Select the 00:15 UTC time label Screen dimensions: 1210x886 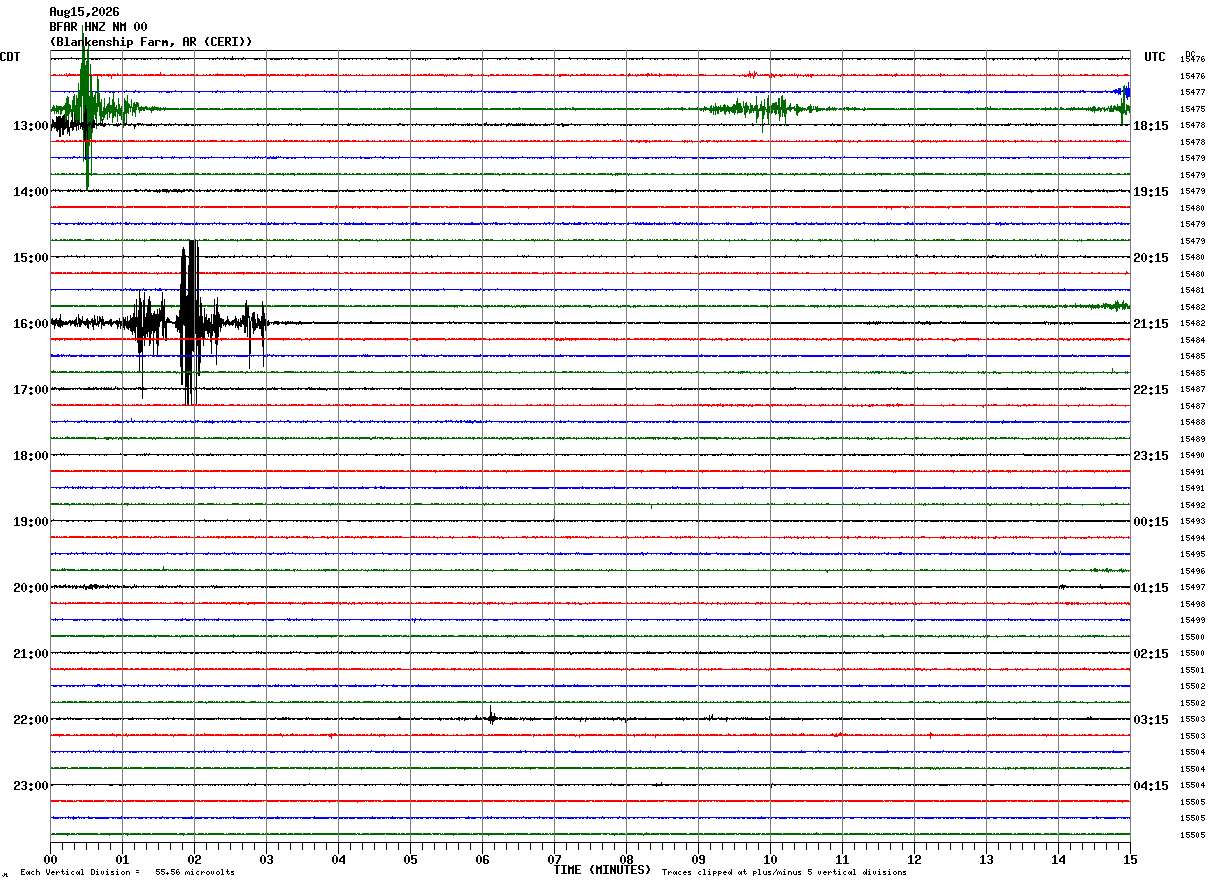point(1150,522)
